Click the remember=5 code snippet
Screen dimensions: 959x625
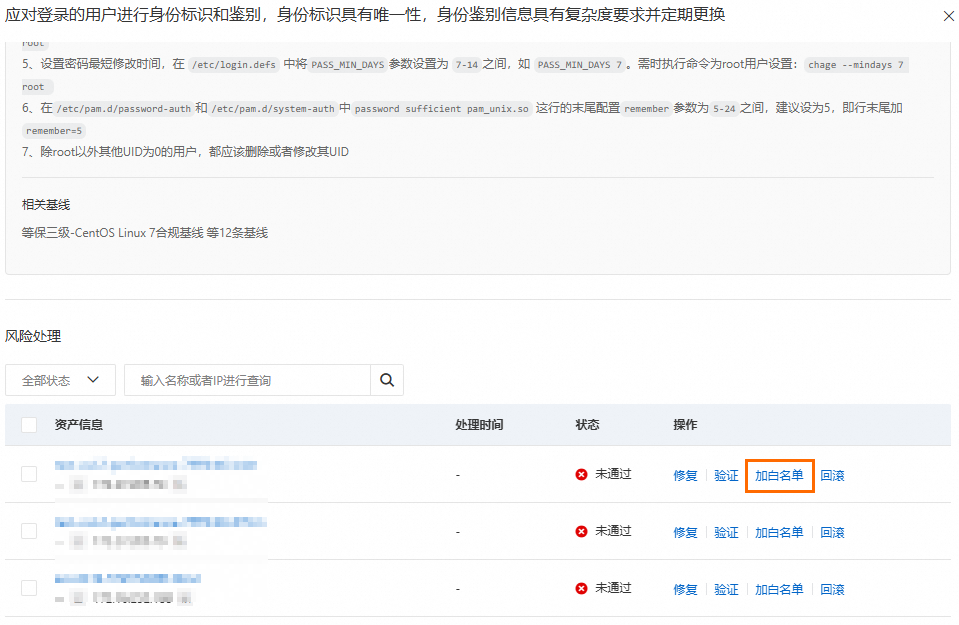click(x=54, y=131)
